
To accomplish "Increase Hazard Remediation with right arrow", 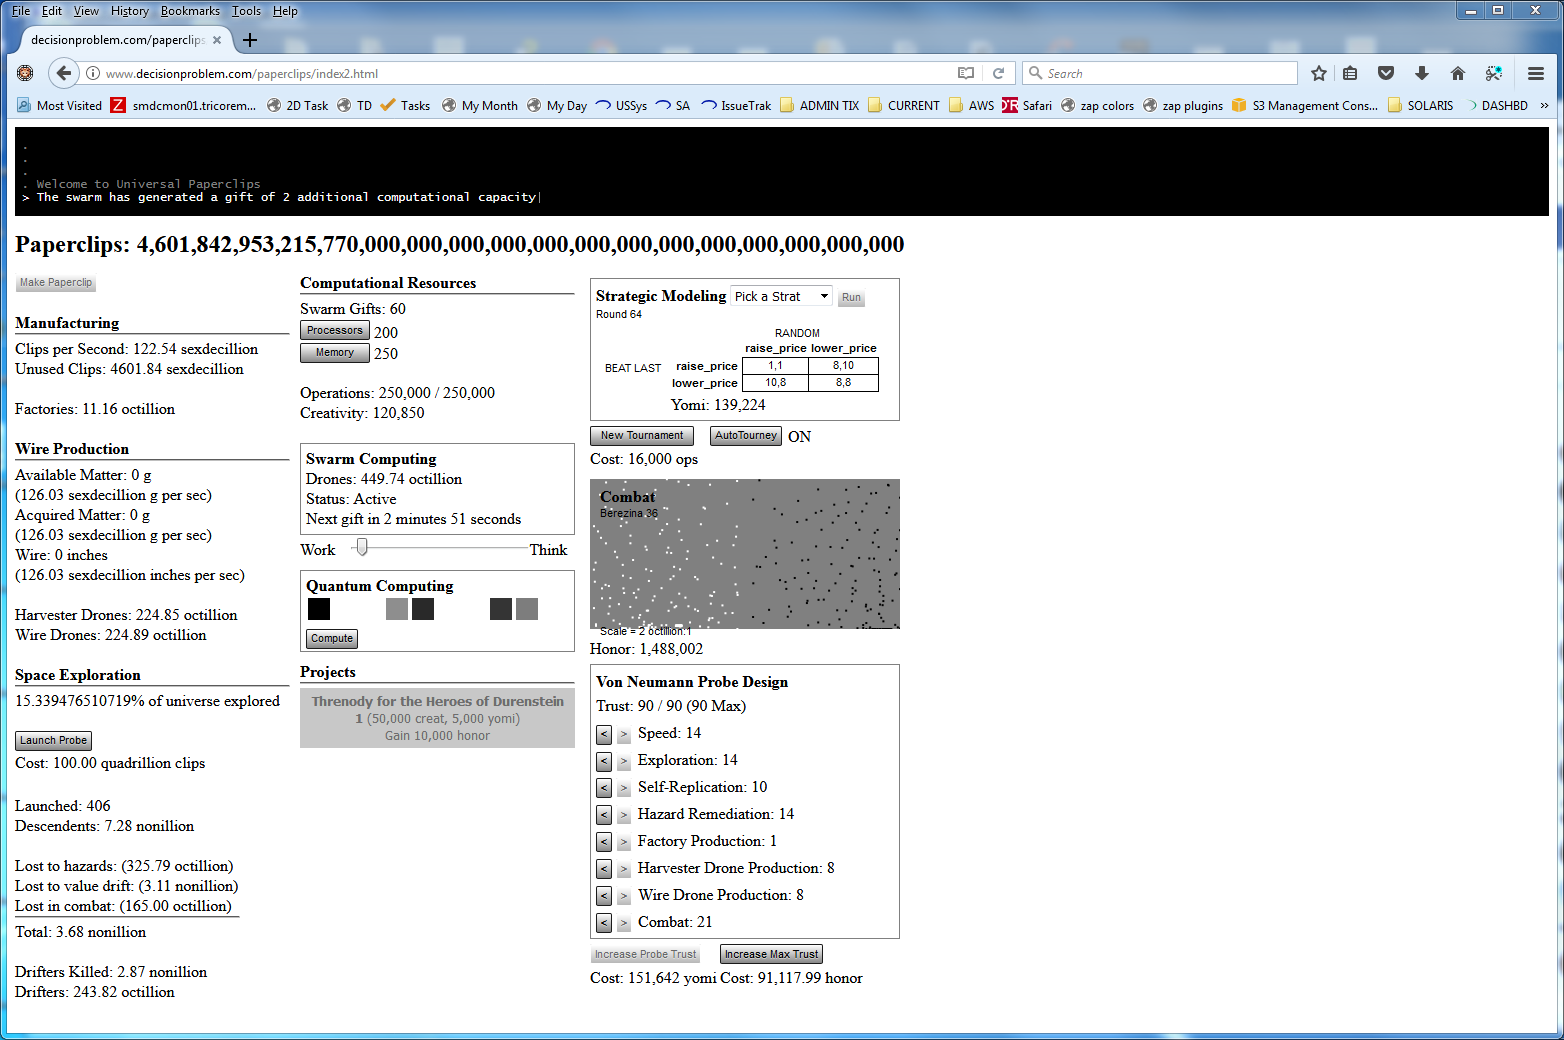I will 623,816.
